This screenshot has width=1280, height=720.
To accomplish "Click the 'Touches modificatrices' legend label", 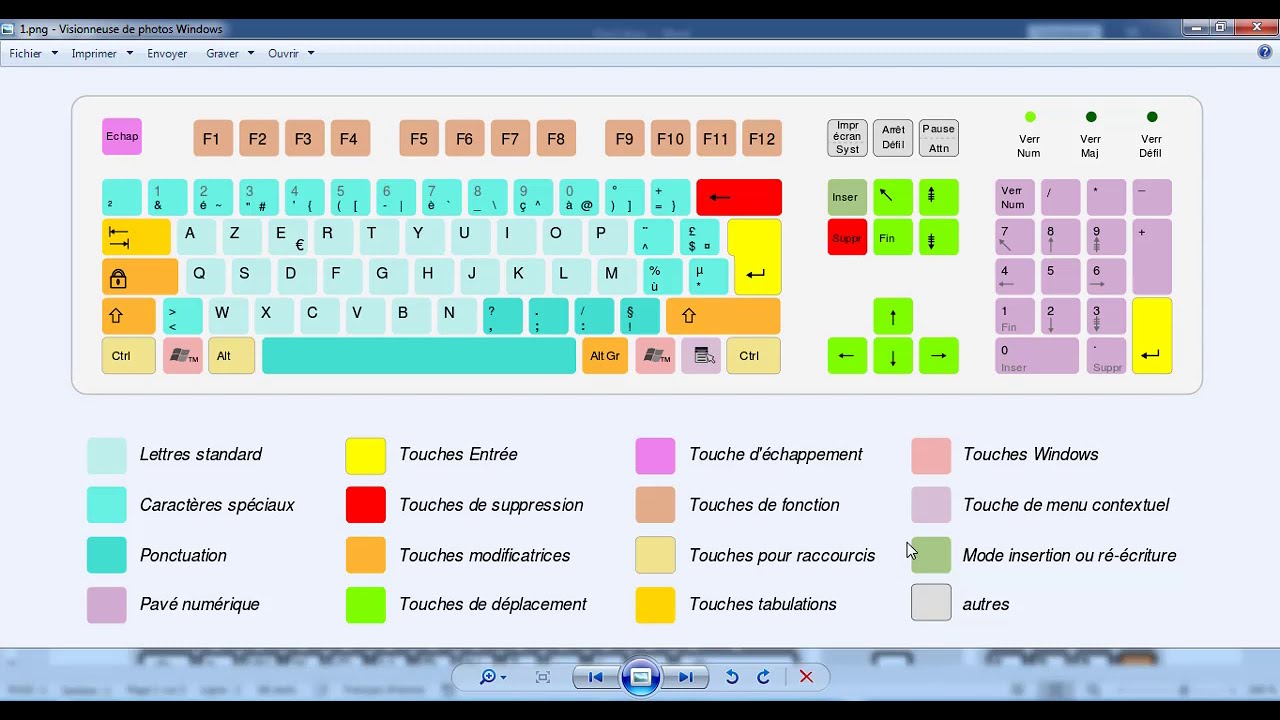I will point(485,555).
